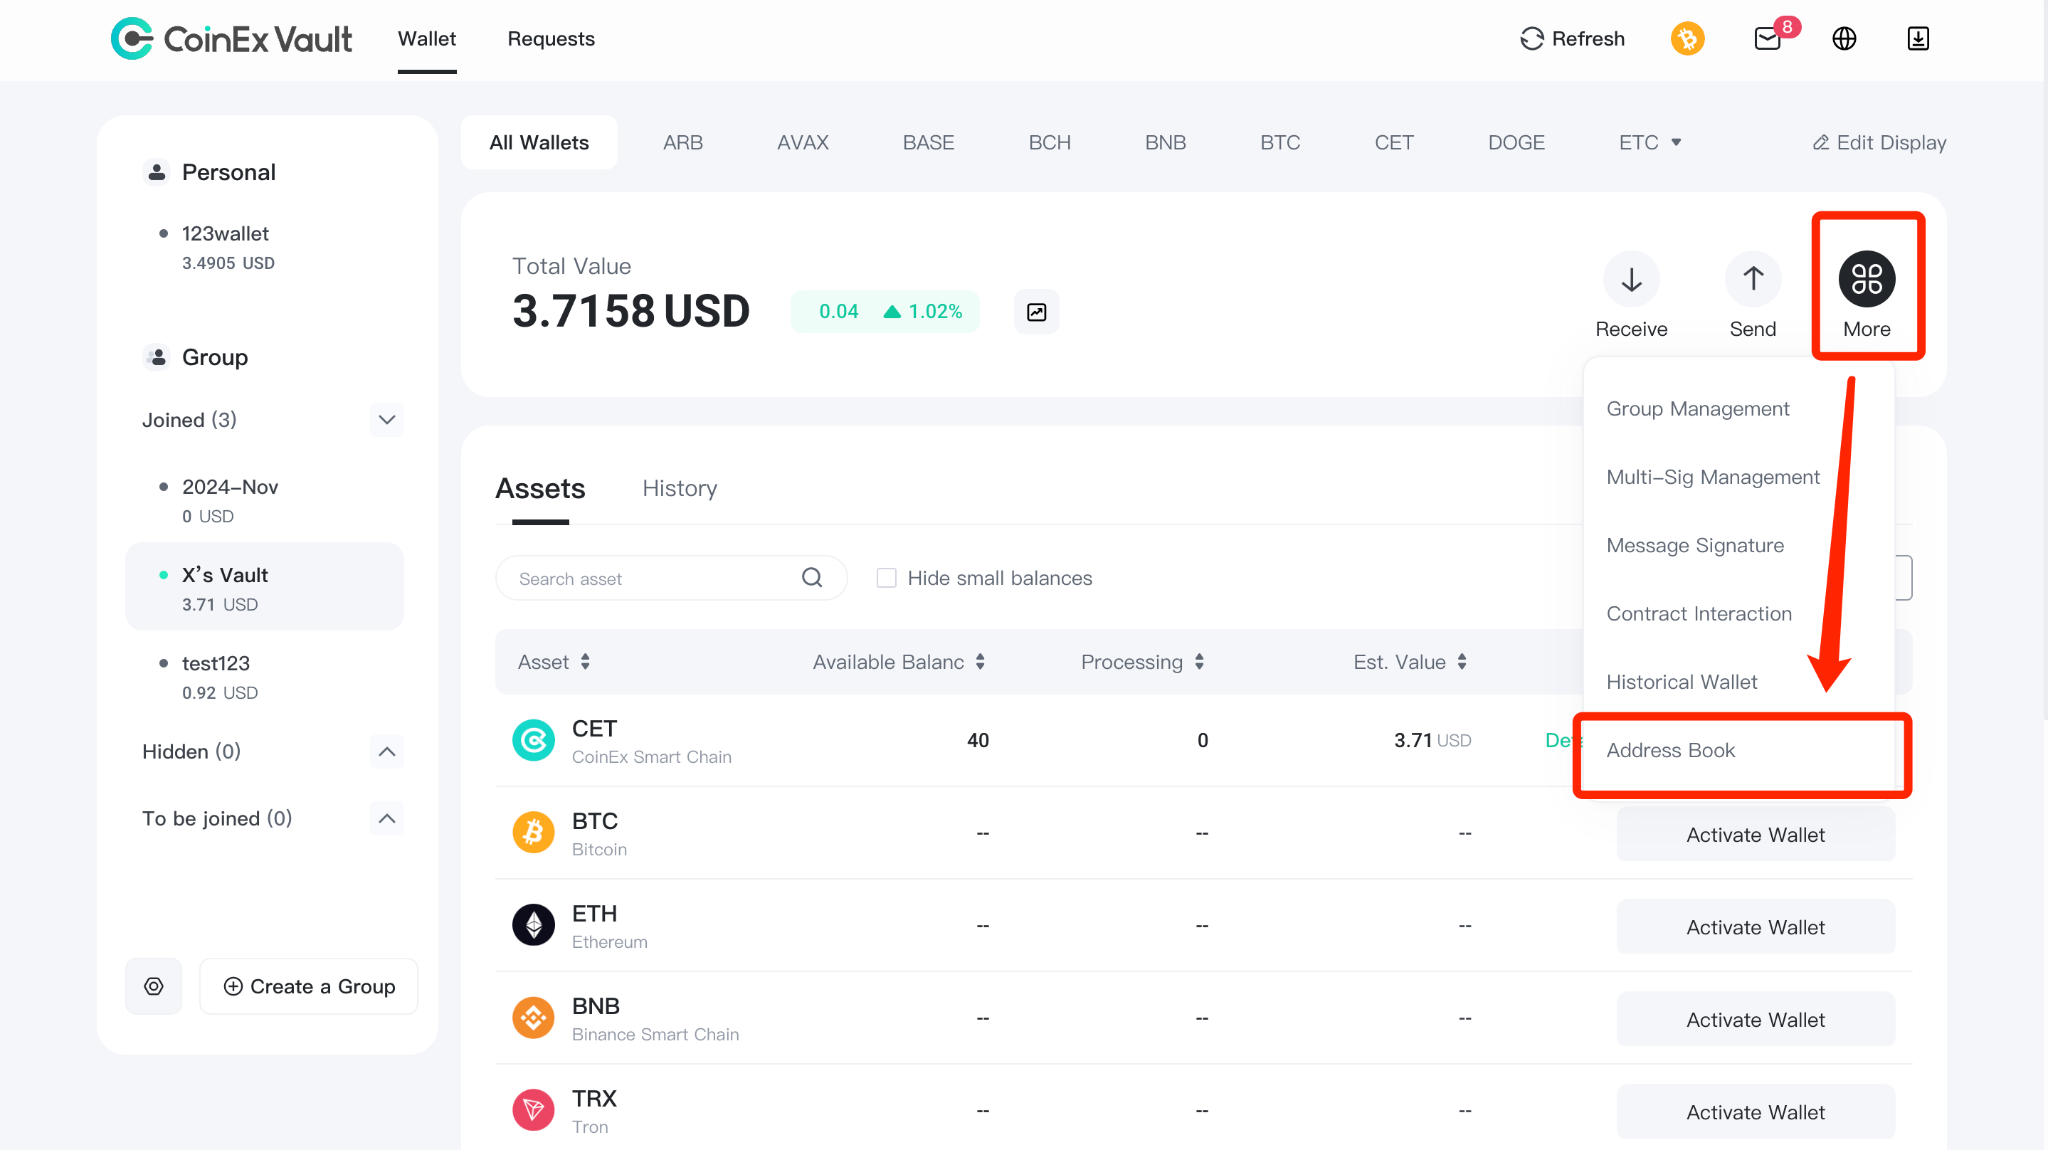Viewport: 2048px width, 1150px height.
Task: Sort by Available Balance arrows
Action: click(980, 662)
